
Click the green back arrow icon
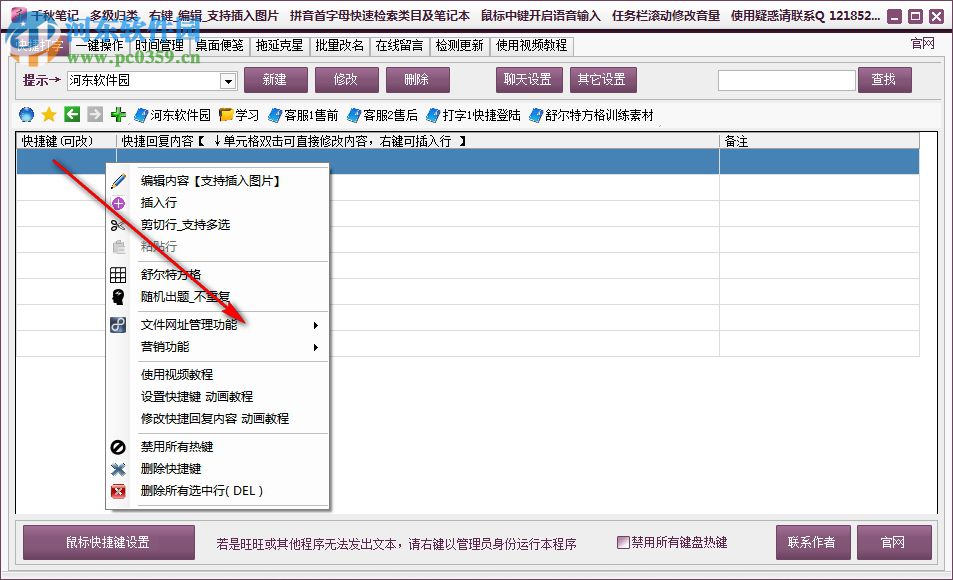click(x=71, y=114)
